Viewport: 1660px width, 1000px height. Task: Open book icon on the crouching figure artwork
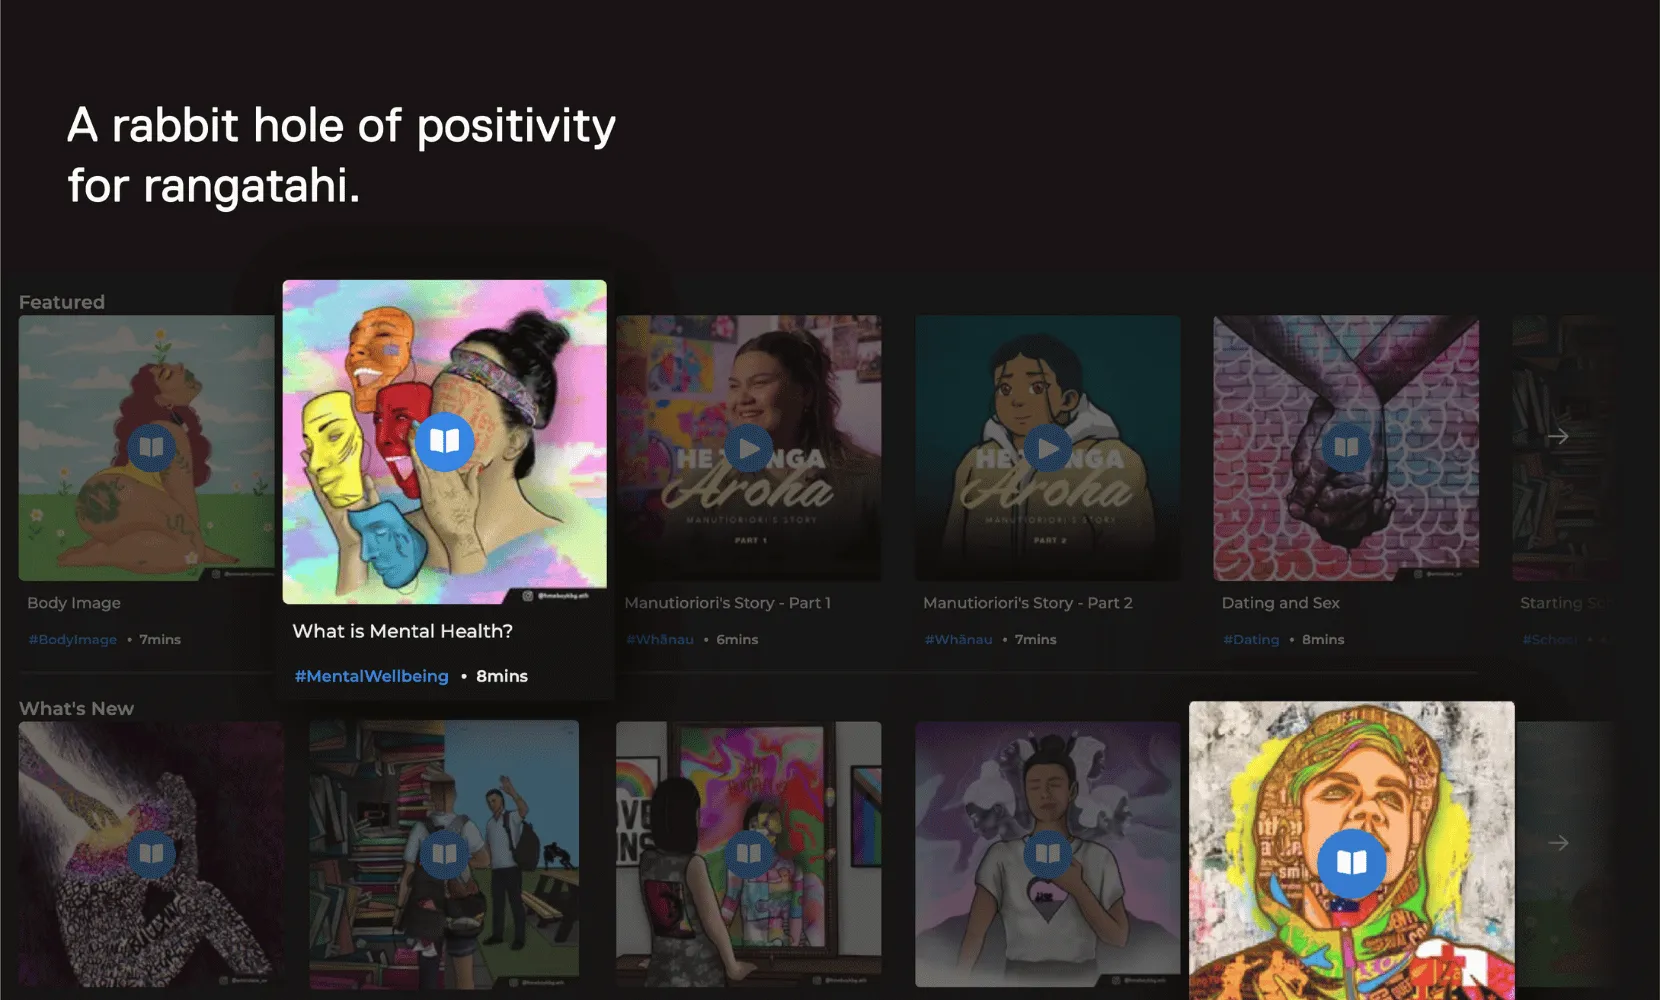(151, 854)
